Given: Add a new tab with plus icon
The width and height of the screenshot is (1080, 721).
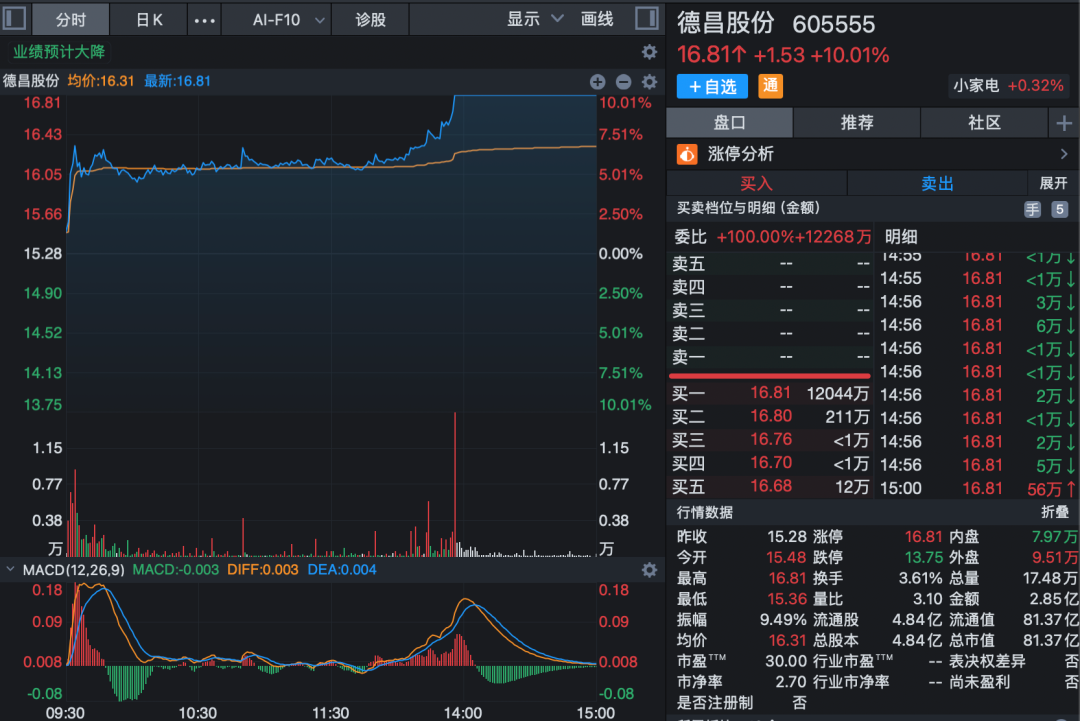Looking at the screenshot, I should (x=1062, y=123).
